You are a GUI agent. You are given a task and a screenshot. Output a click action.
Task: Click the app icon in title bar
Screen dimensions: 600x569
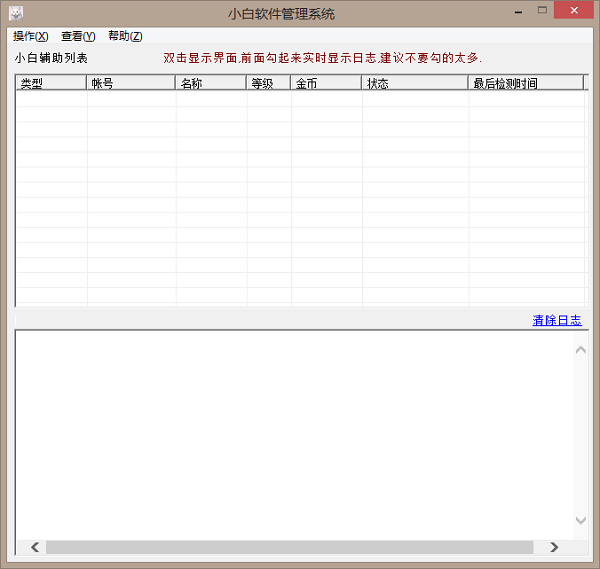16,13
